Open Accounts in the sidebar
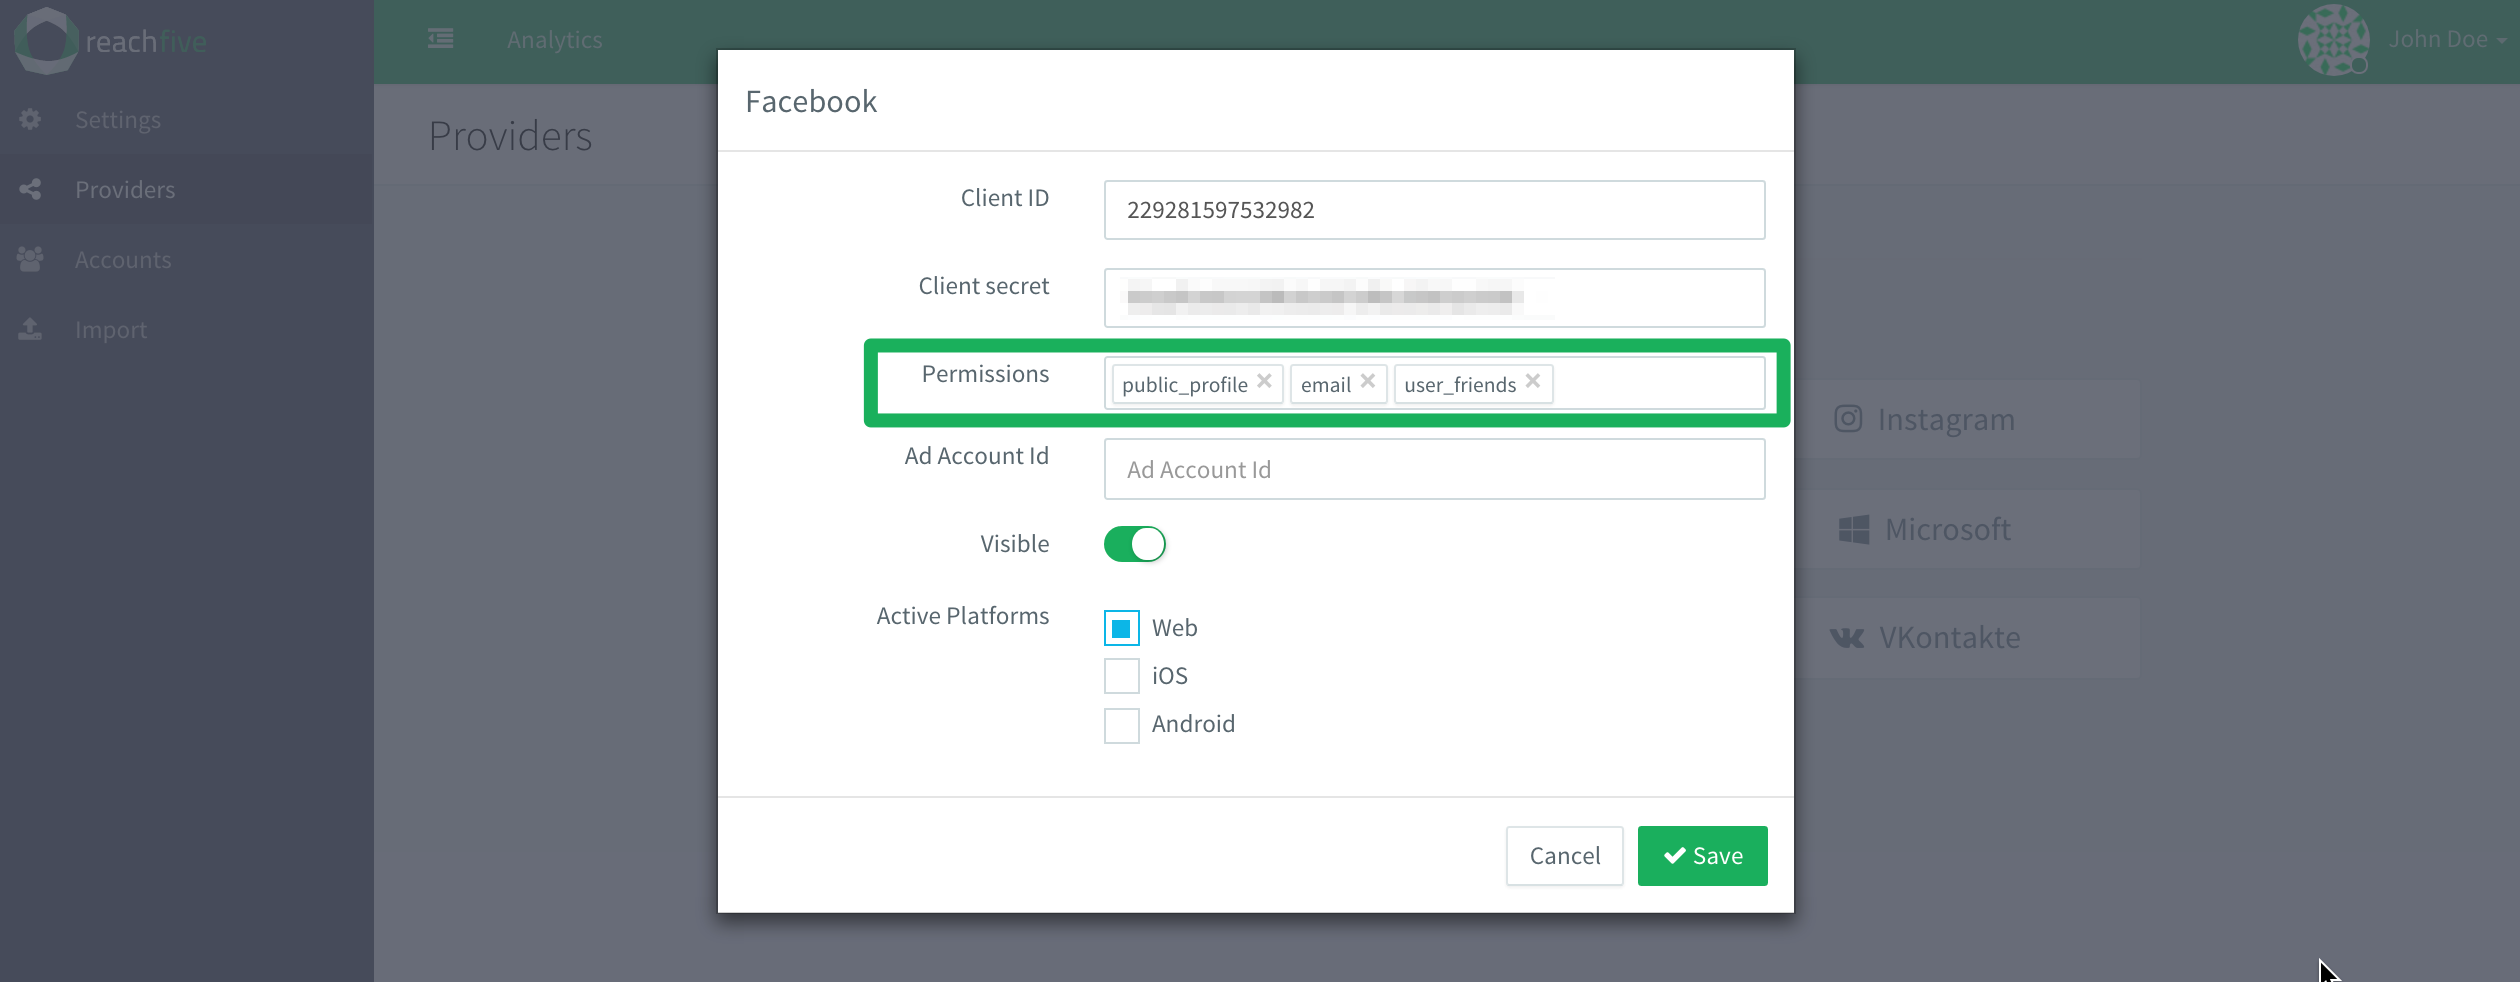2520x982 pixels. [x=123, y=260]
